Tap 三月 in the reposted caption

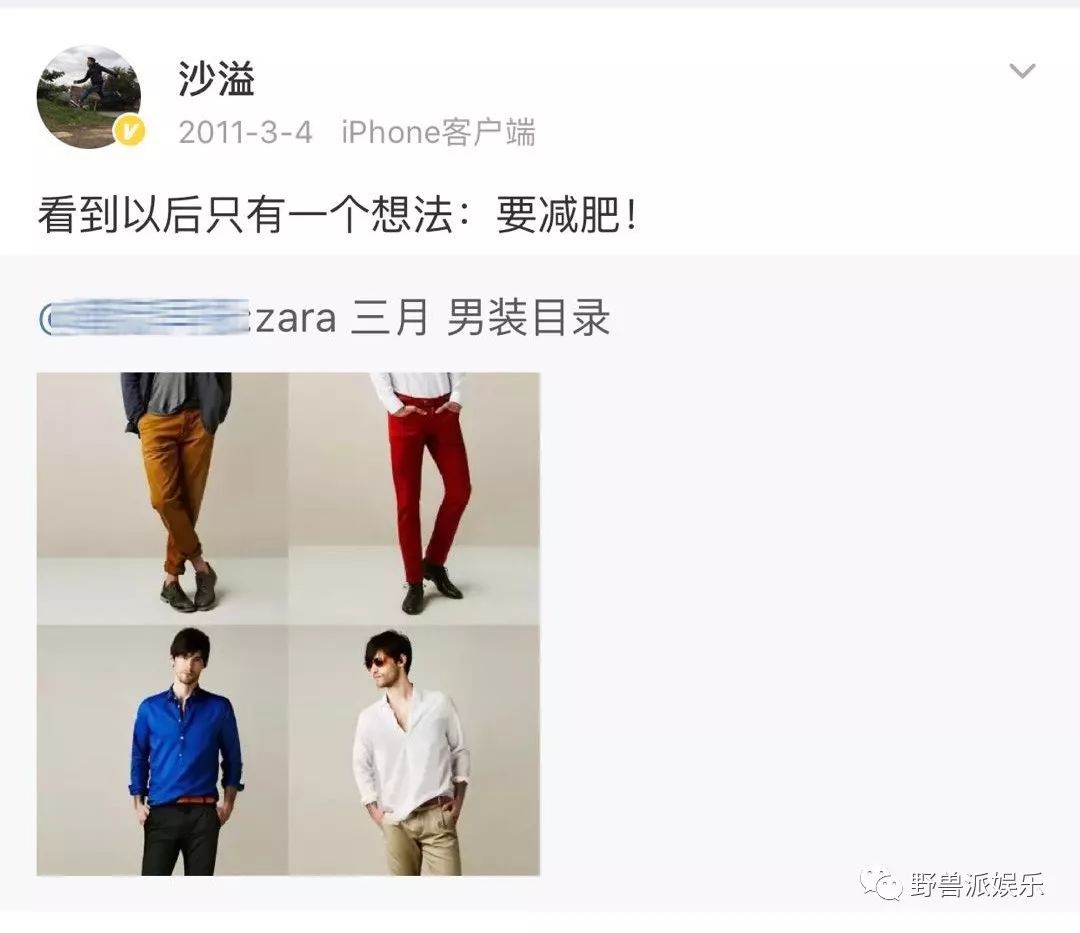click(389, 318)
